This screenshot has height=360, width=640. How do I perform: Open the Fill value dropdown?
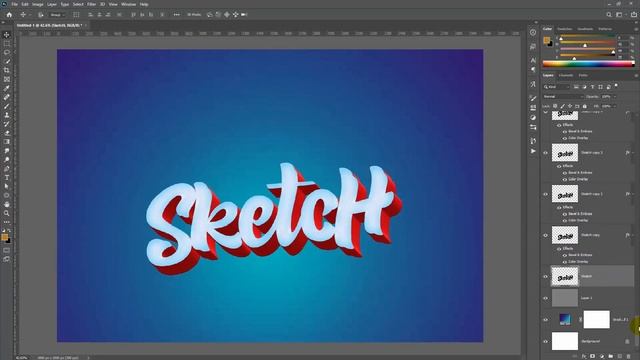coord(615,106)
